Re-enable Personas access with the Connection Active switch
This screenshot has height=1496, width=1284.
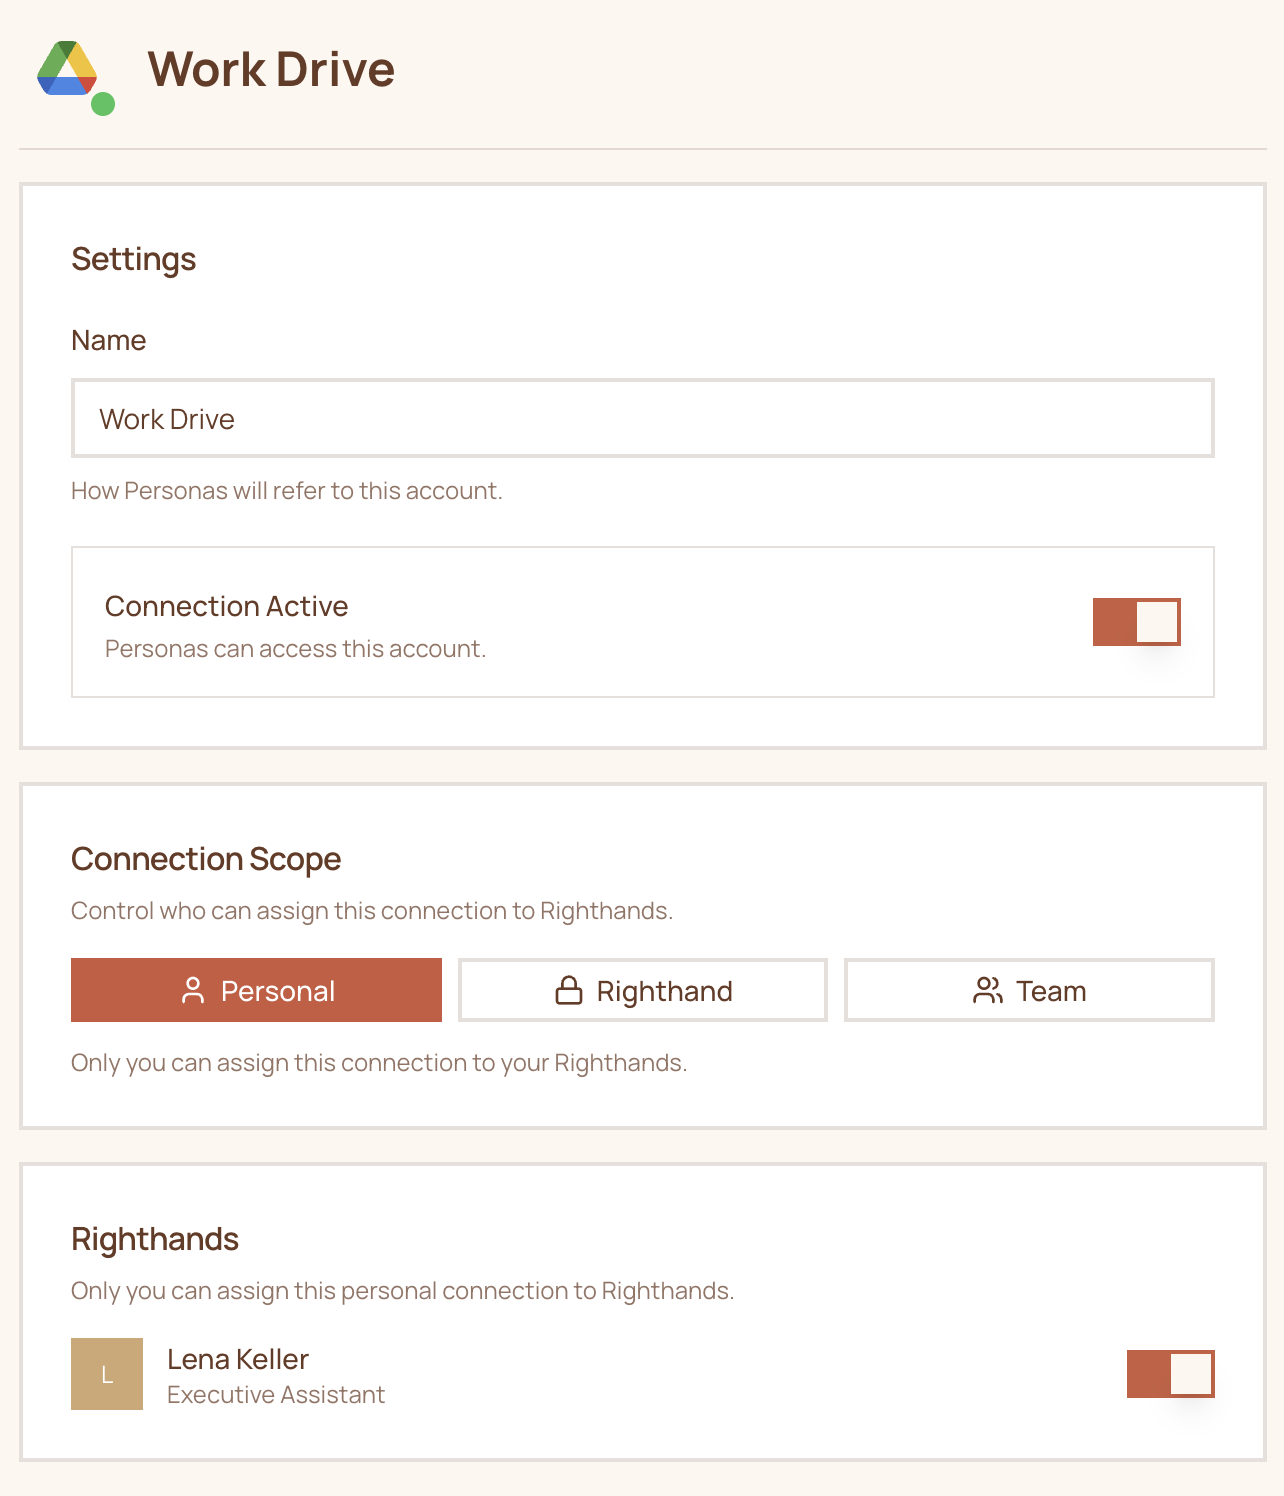point(1136,621)
